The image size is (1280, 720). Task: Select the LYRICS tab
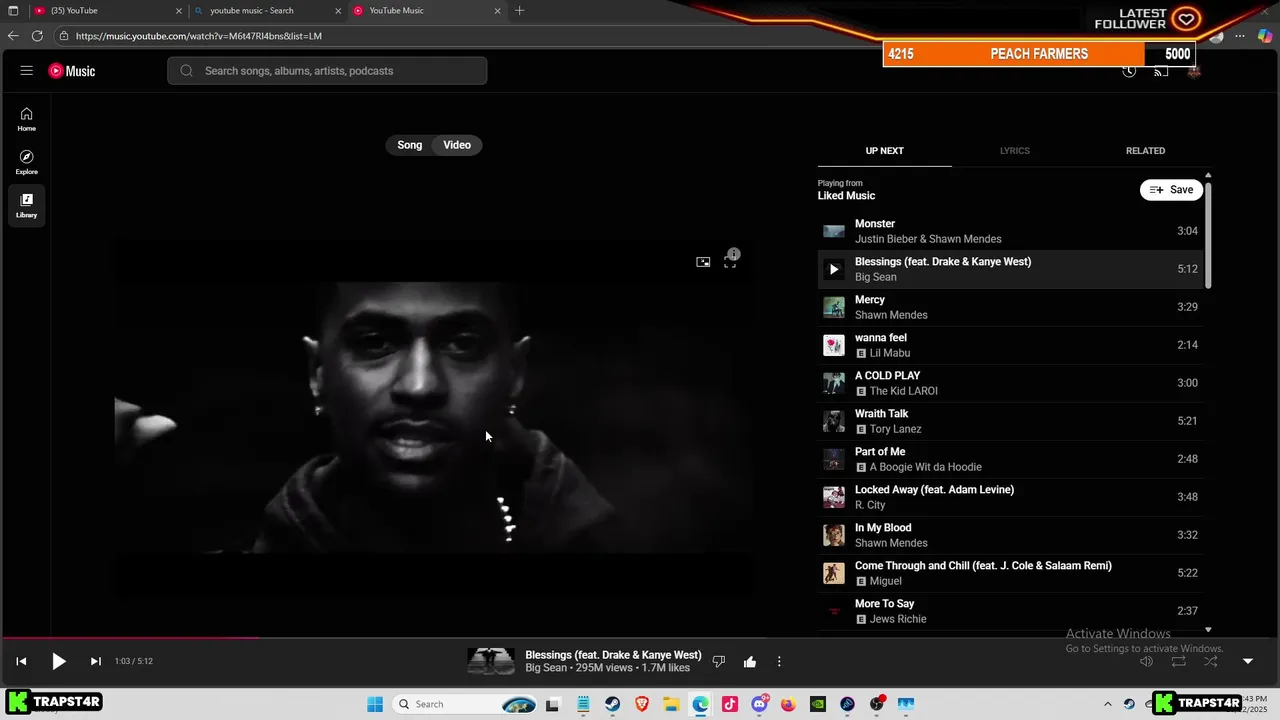tap(1014, 151)
